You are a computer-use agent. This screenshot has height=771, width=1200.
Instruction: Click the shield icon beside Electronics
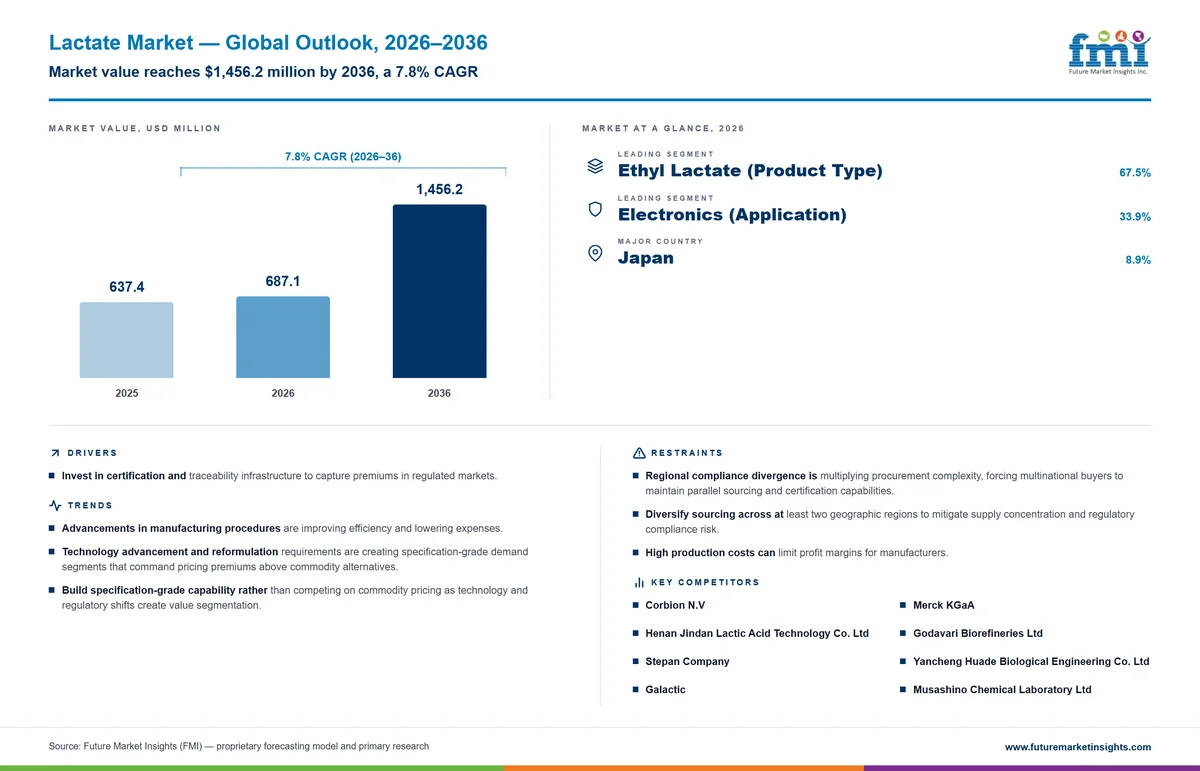pos(595,209)
